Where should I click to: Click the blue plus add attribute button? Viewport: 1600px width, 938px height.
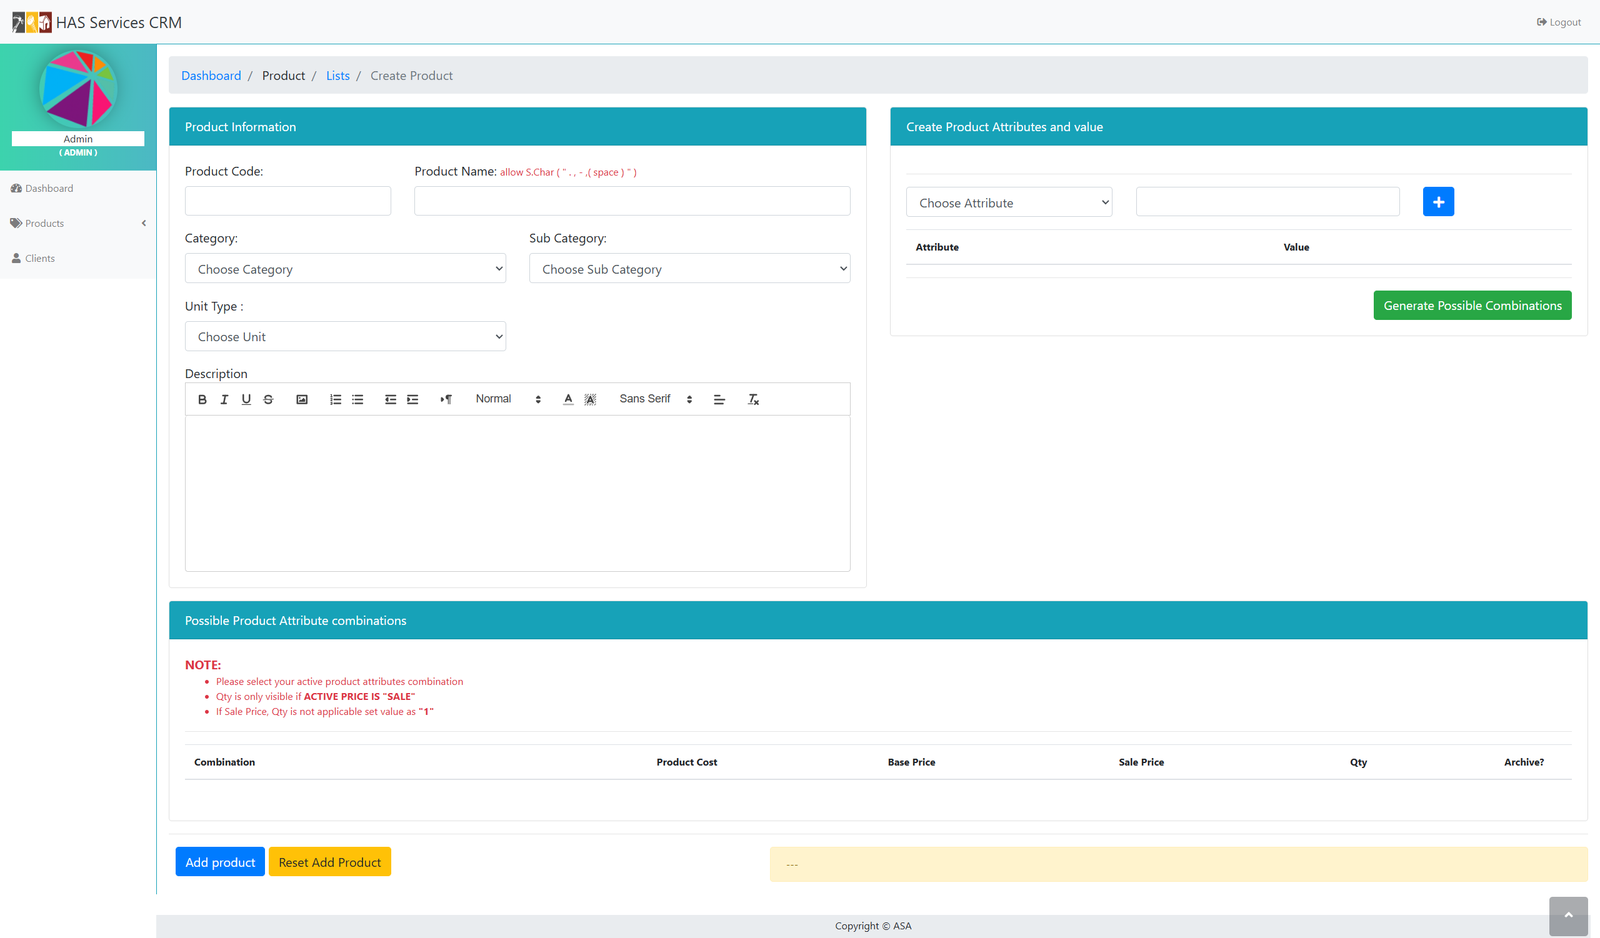click(x=1438, y=202)
